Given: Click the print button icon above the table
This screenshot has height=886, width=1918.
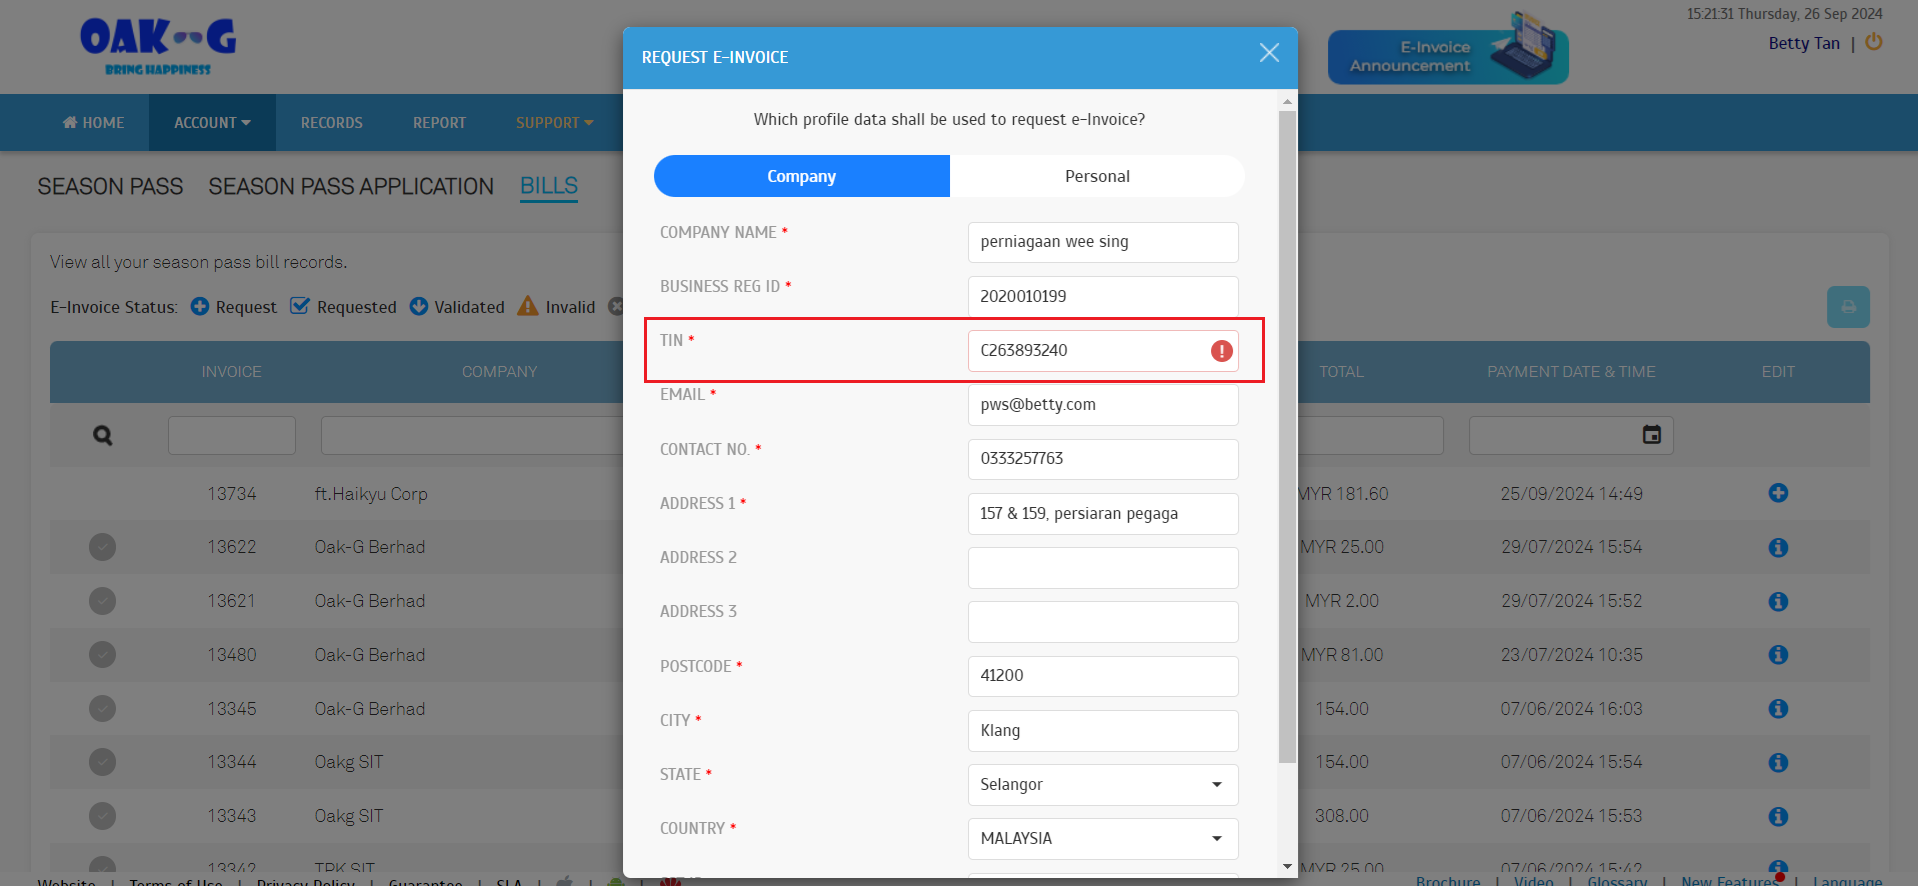Looking at the screenshot, I should tap(1847, 307).
